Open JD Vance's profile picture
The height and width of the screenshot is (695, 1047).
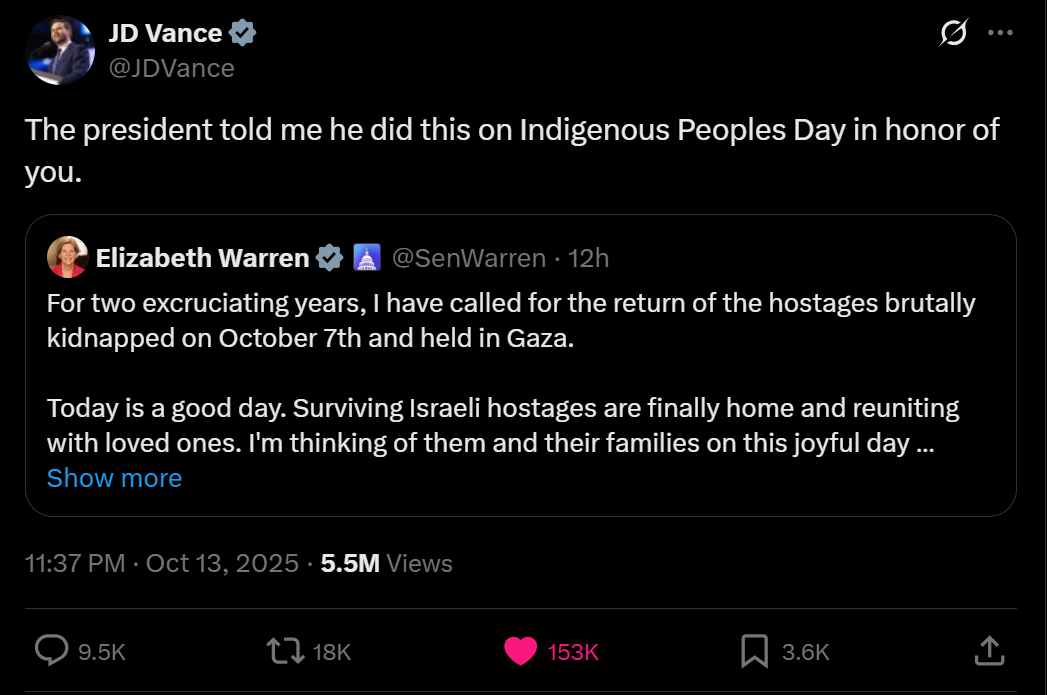(x=59, y=50)
